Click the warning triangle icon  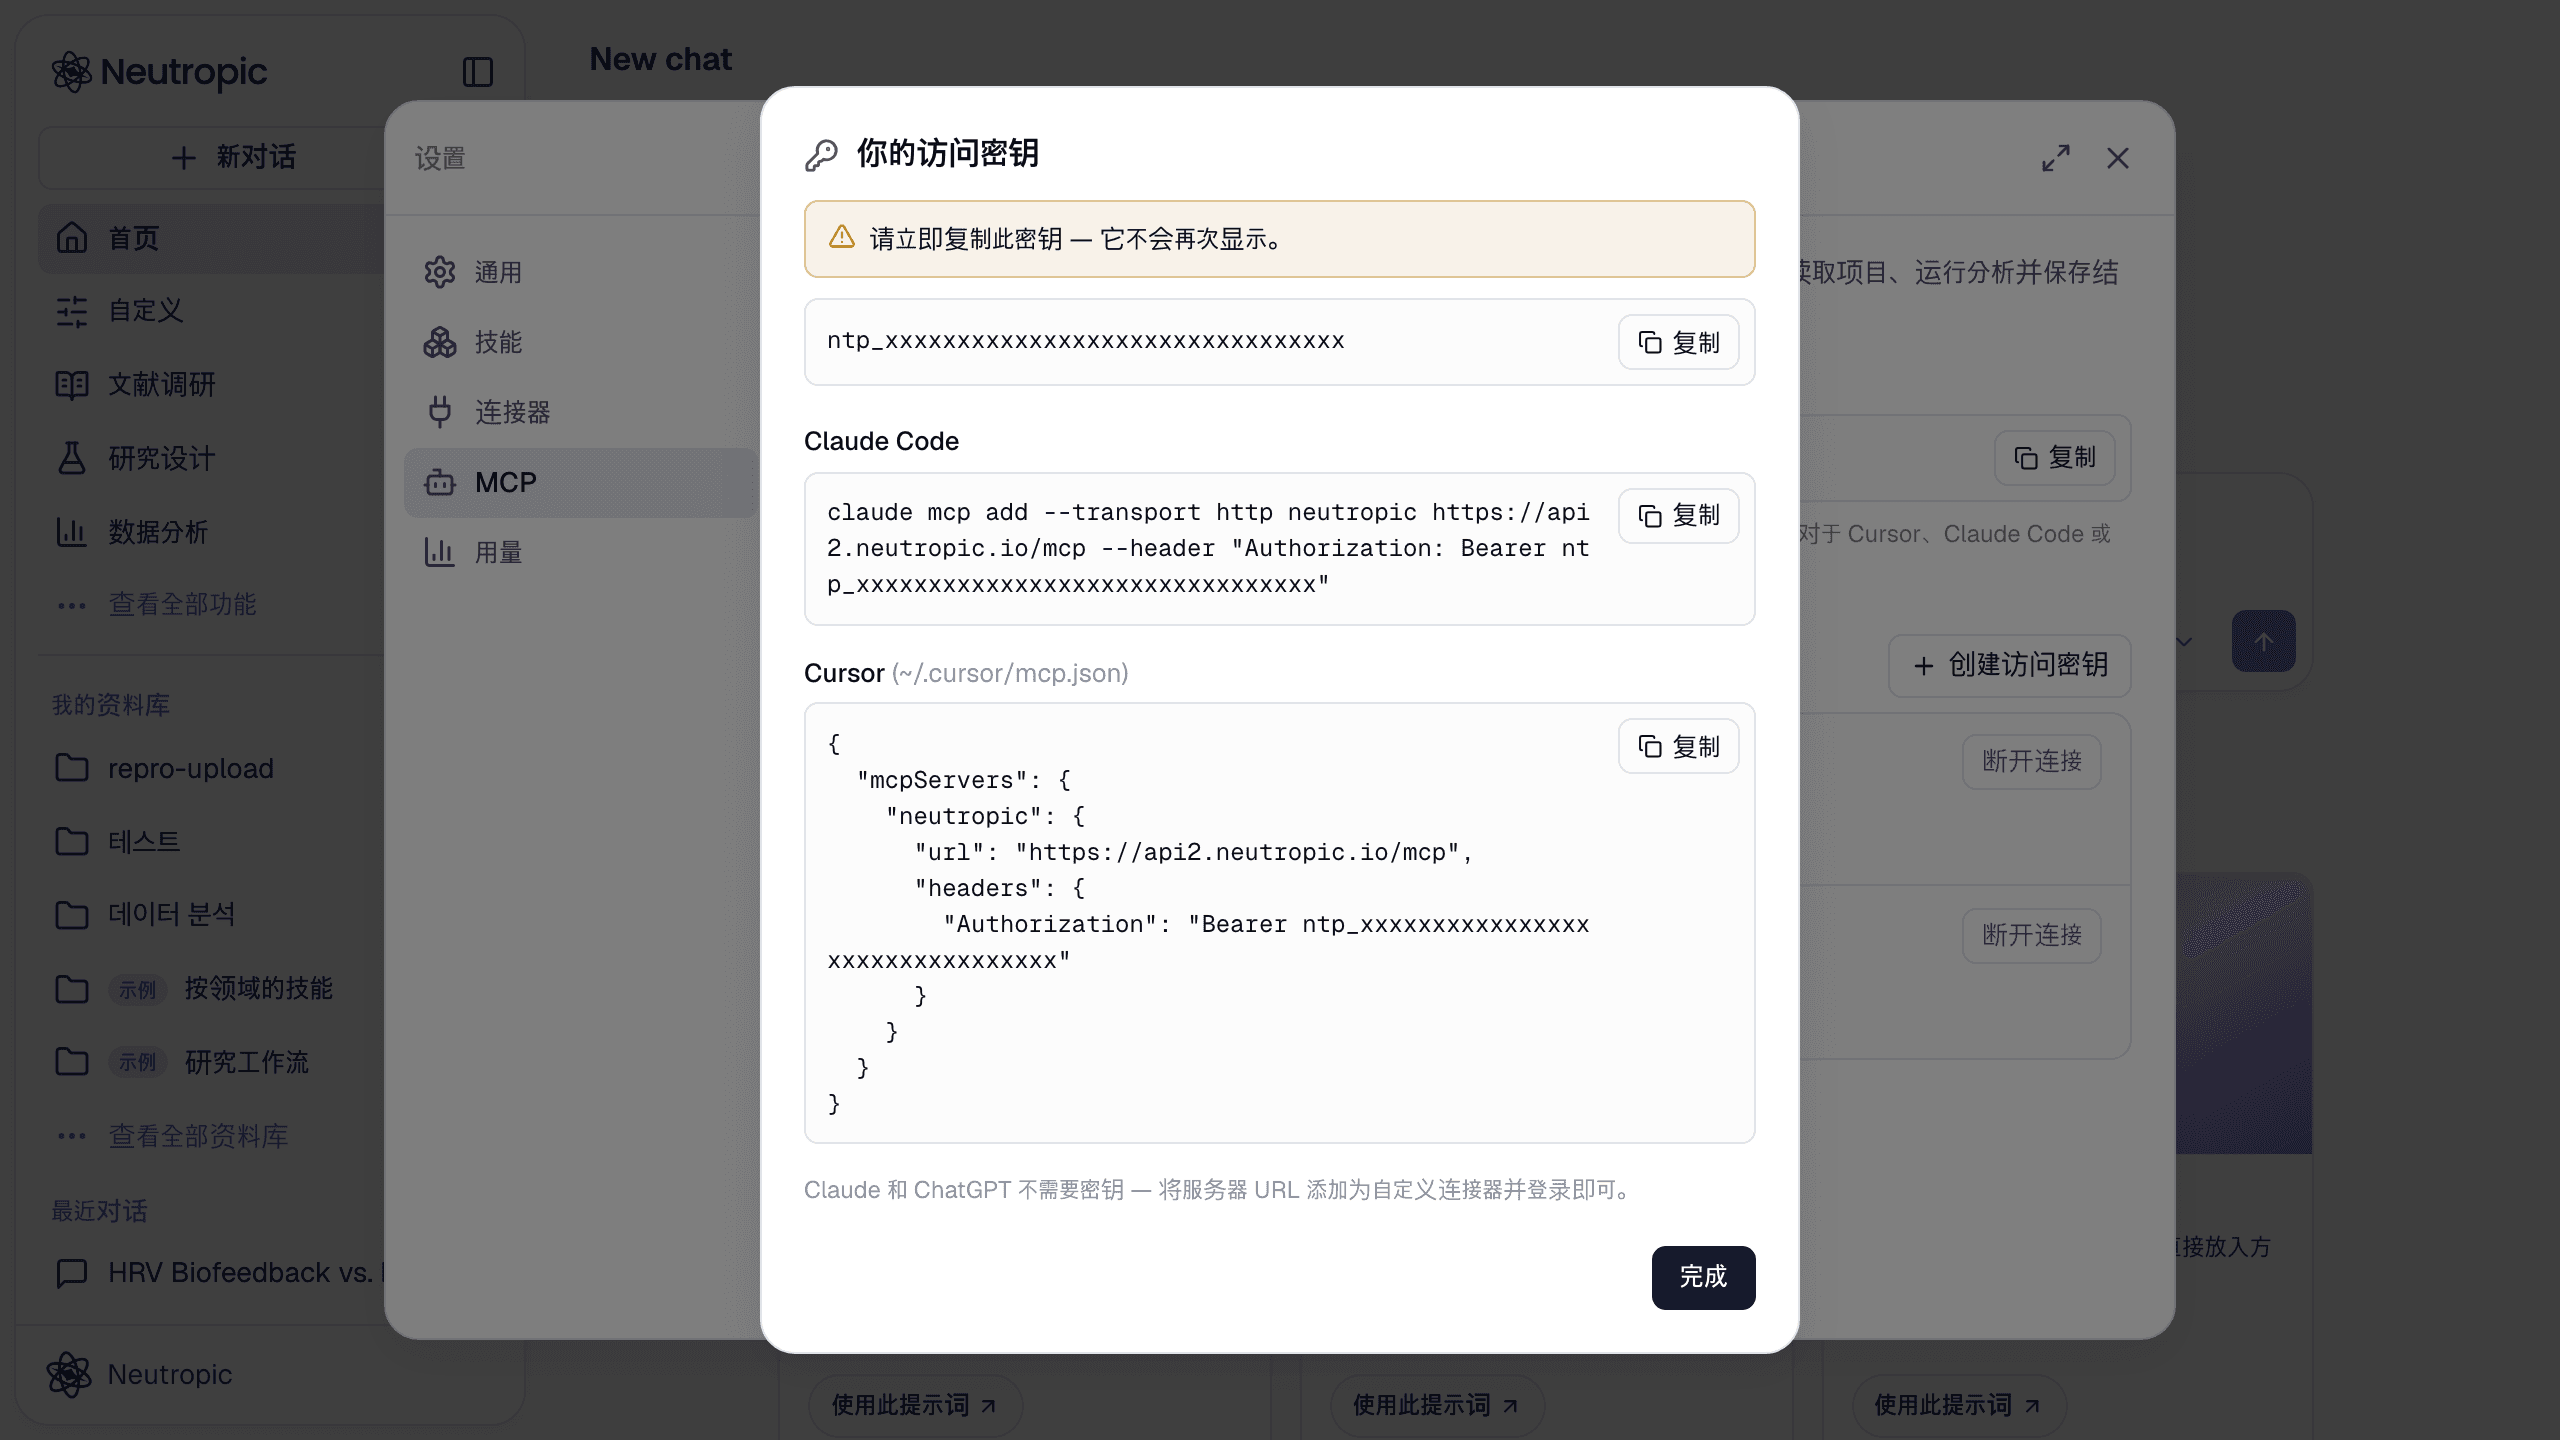pos(842,237)
